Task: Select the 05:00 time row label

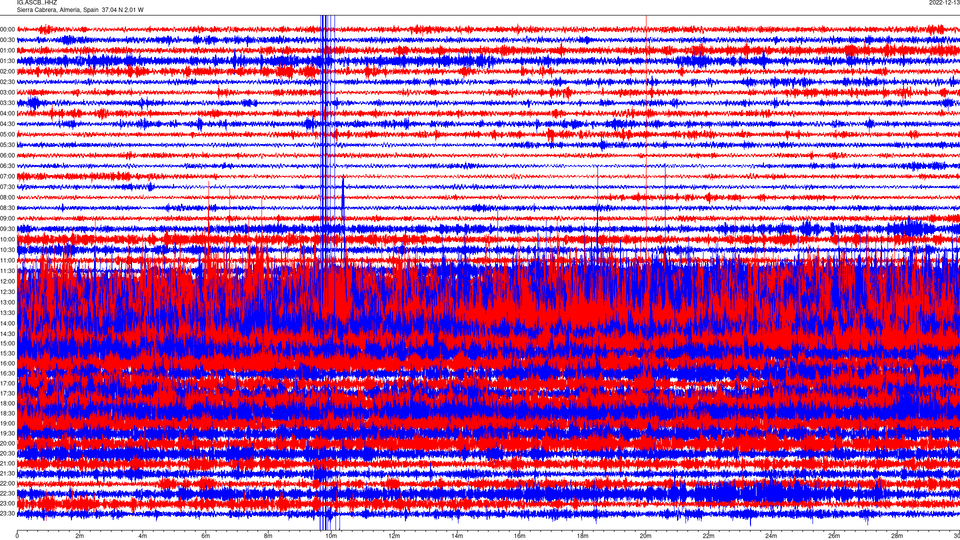Action: tap(8, 134)
